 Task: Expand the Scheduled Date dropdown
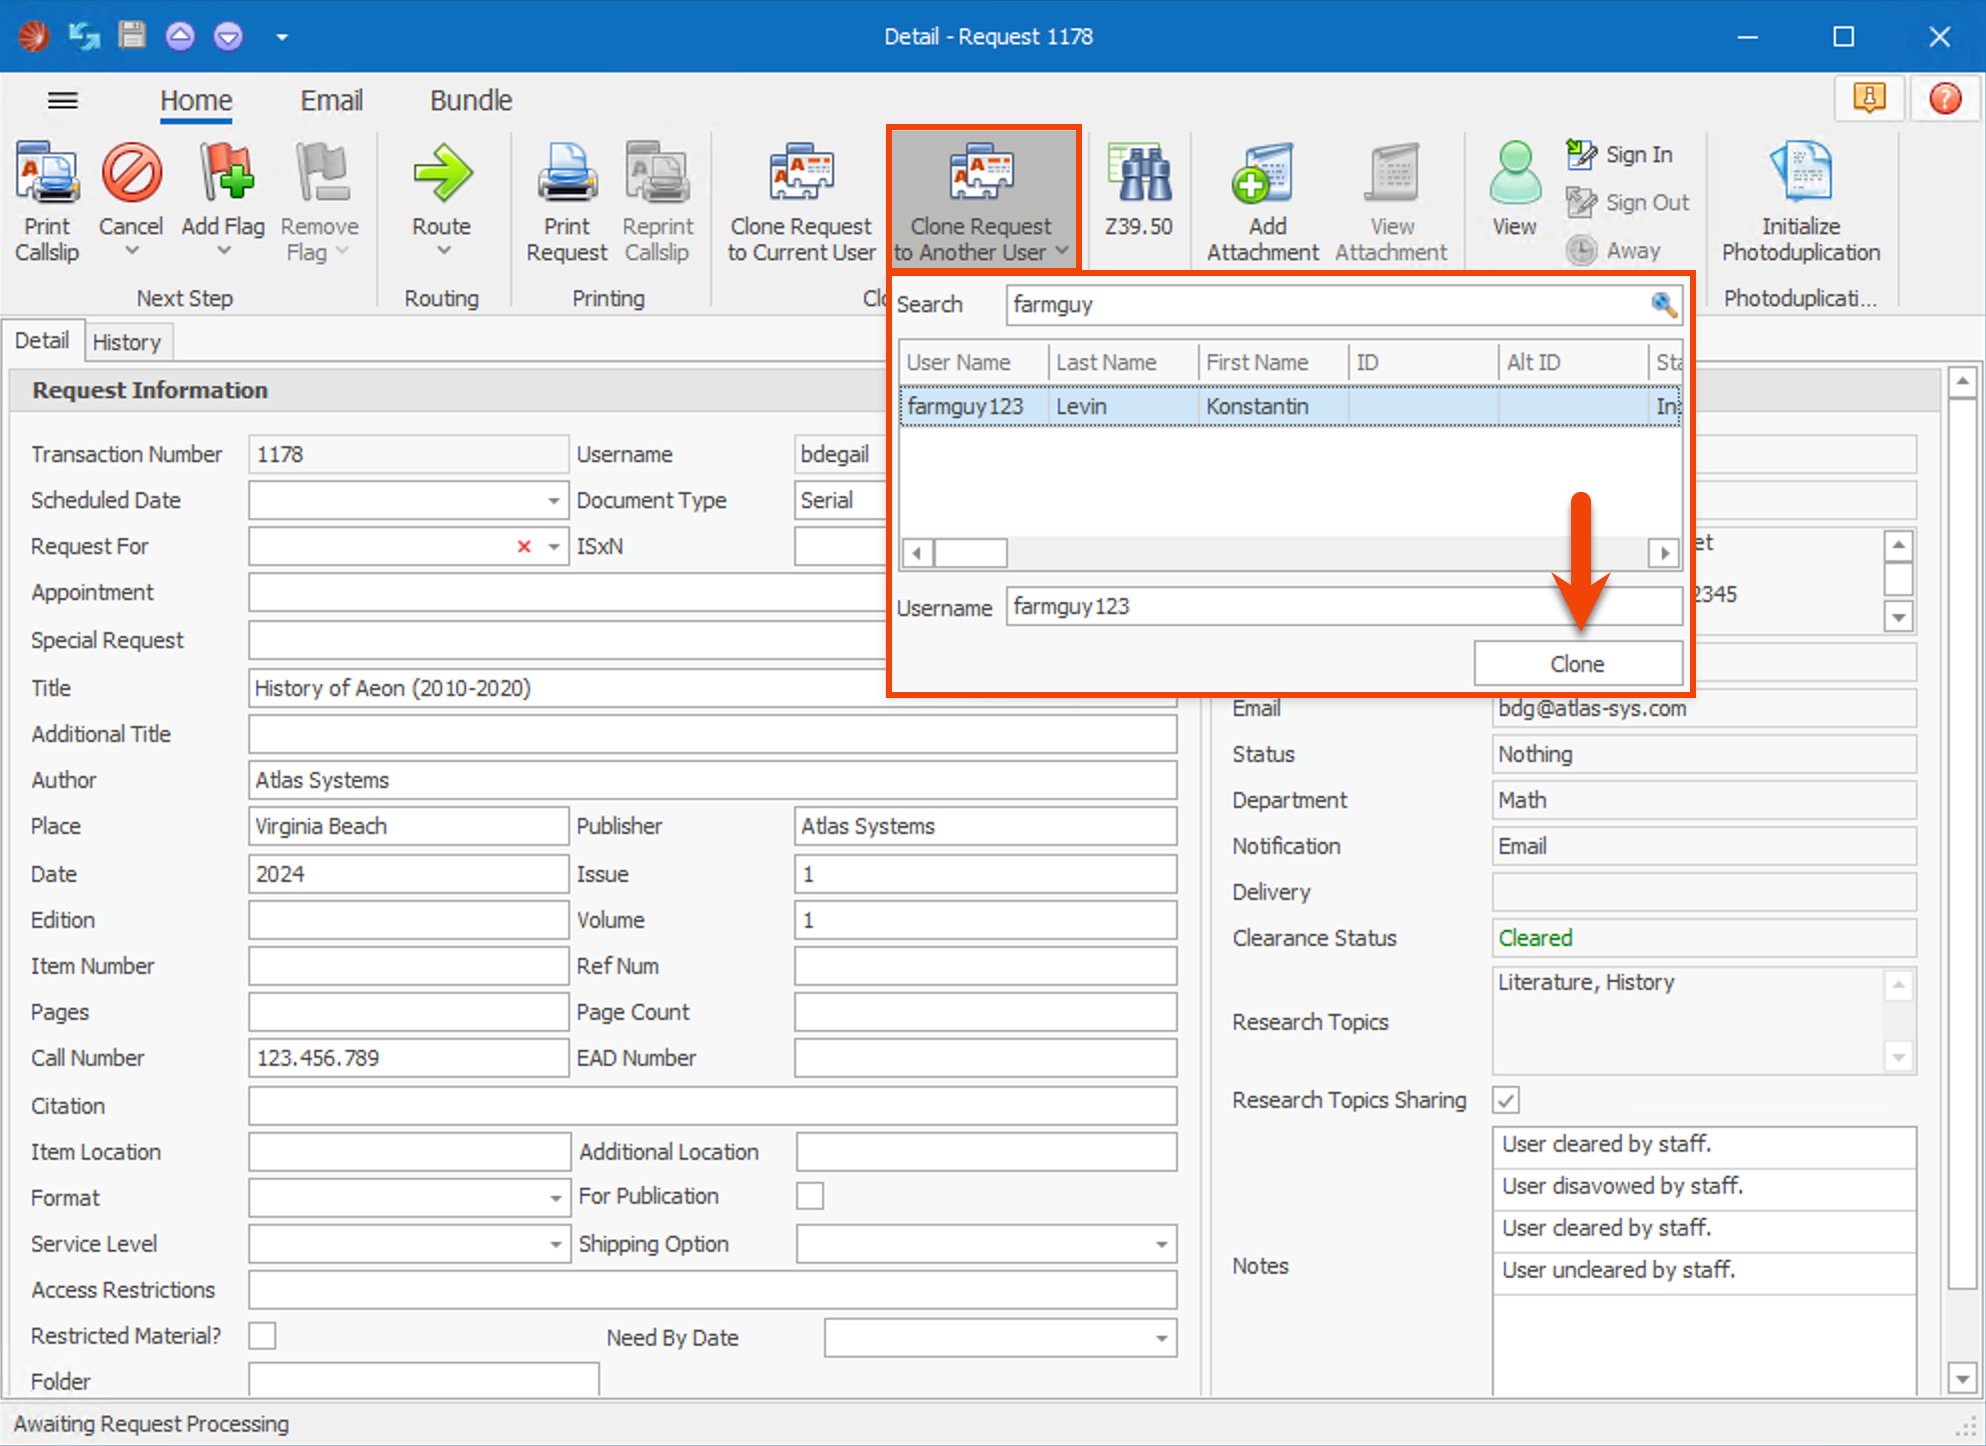tap(553, 500)
